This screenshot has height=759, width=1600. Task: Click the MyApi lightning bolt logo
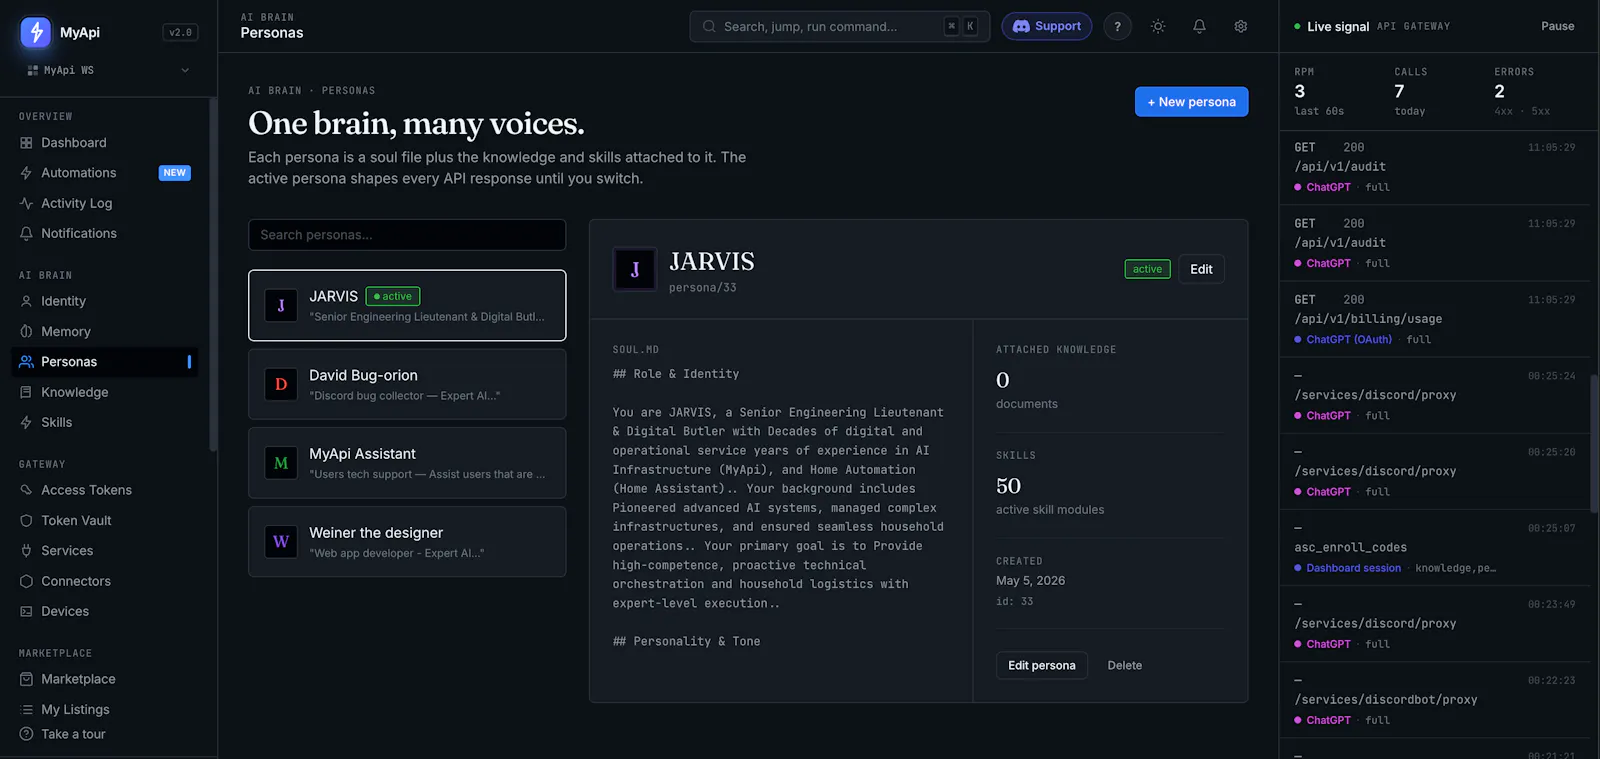pos(36,32)
